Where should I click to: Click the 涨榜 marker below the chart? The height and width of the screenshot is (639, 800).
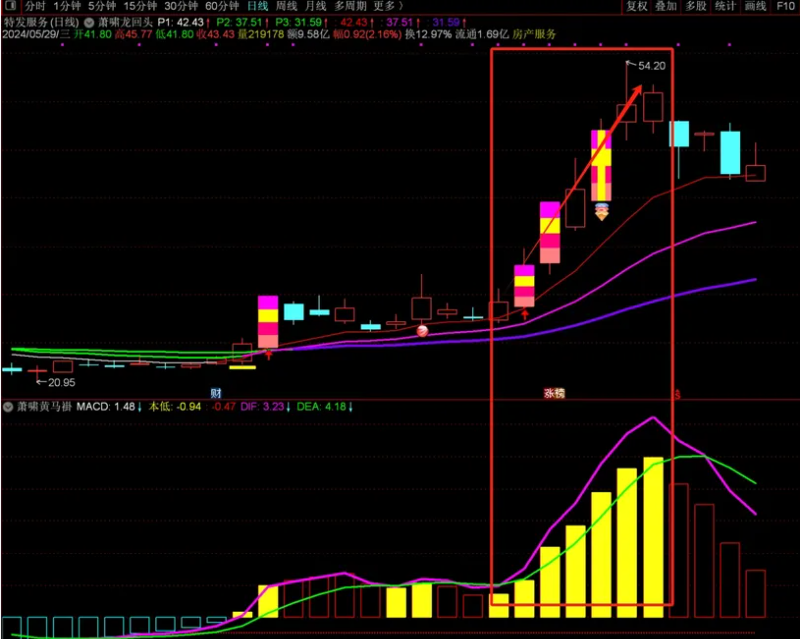click(554, 393)
